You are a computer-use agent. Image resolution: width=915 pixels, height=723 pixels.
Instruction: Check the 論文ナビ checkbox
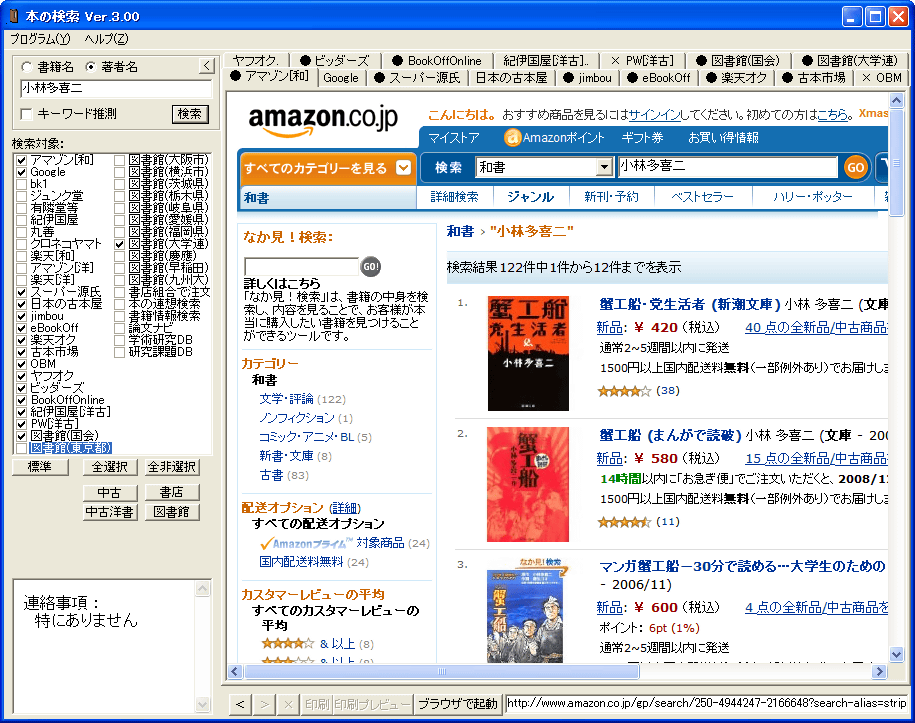click(120, 328)
